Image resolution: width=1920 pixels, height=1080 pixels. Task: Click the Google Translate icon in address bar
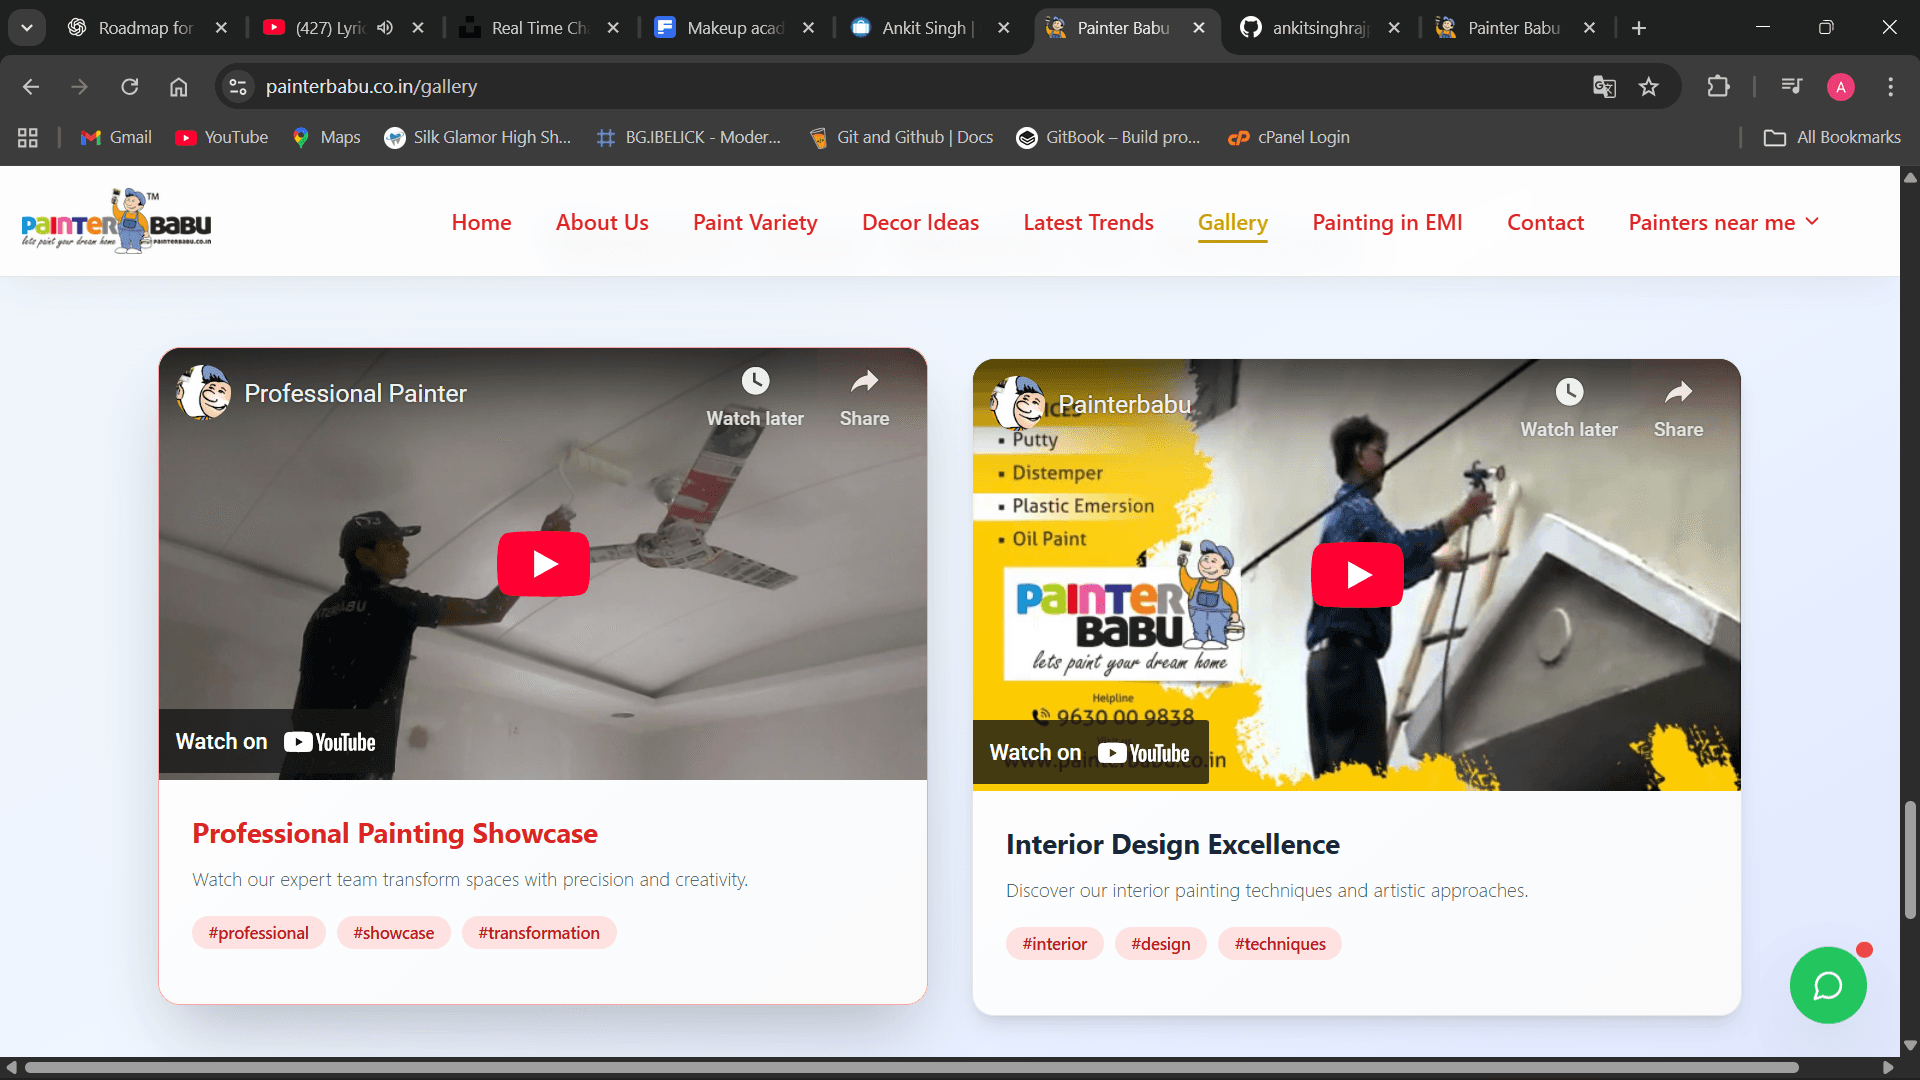coord(1604,87)
